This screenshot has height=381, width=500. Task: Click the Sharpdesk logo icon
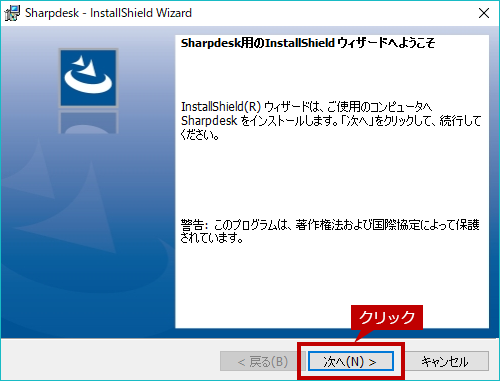[x=88, y=78]
